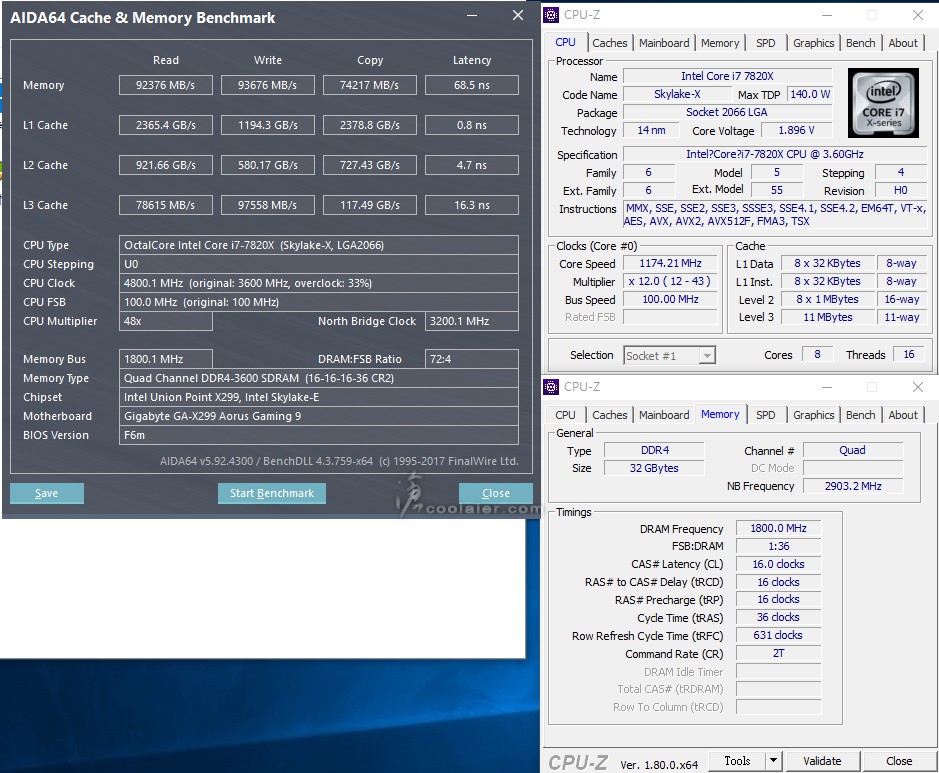
Task: Click the Tools button in CPU-Z
Action: (x=737, y=760)
